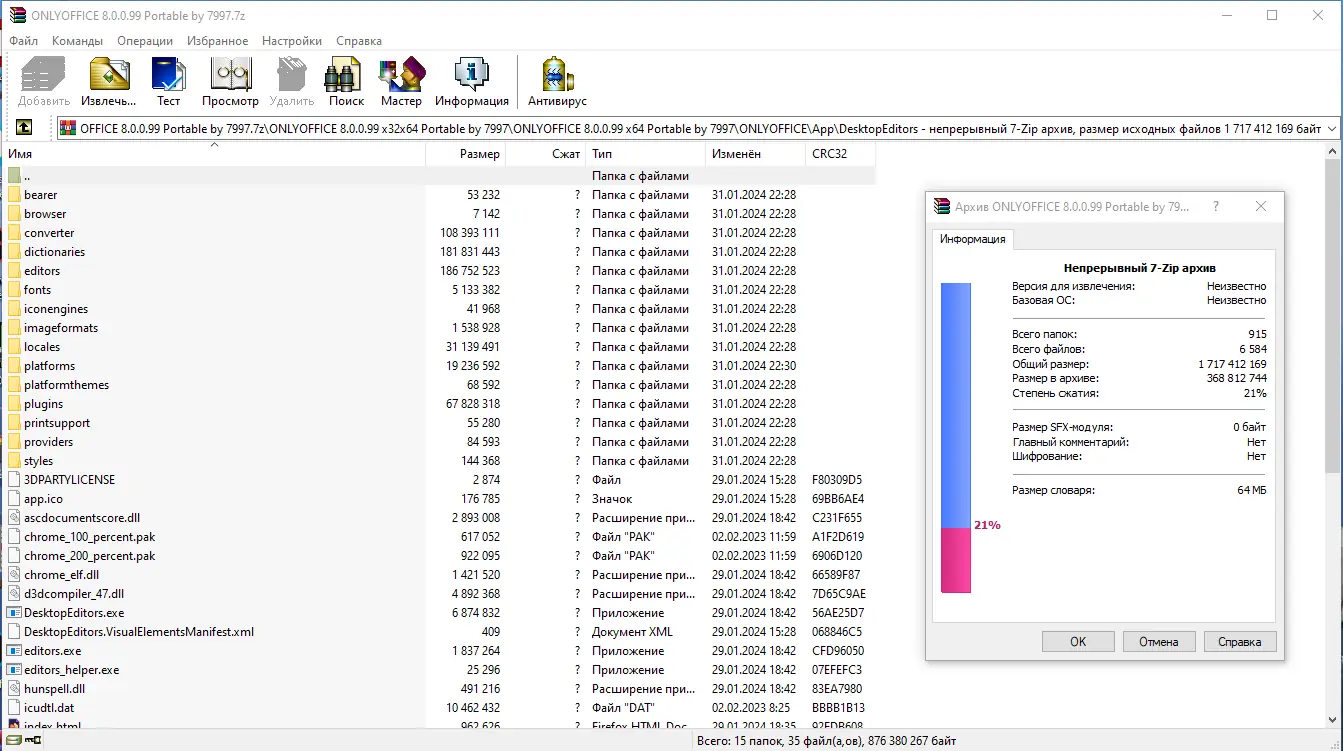This screenshot has width=1343, height=751.
Task: Select the Информация tab in the dialog
Action: coord(973,240)
